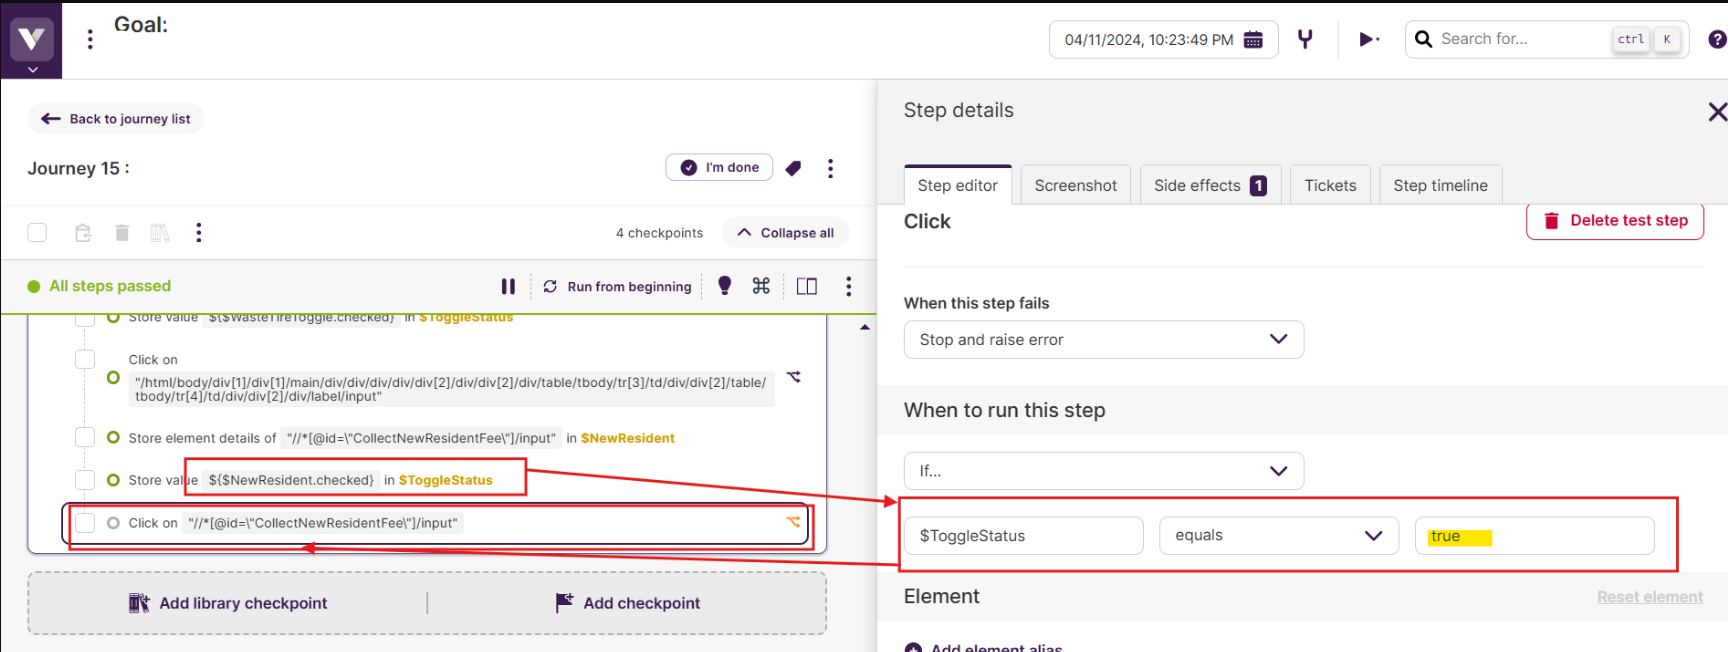Open the Stop and raise error dropdown
1728x652 pixels.
click(1103, 340)
